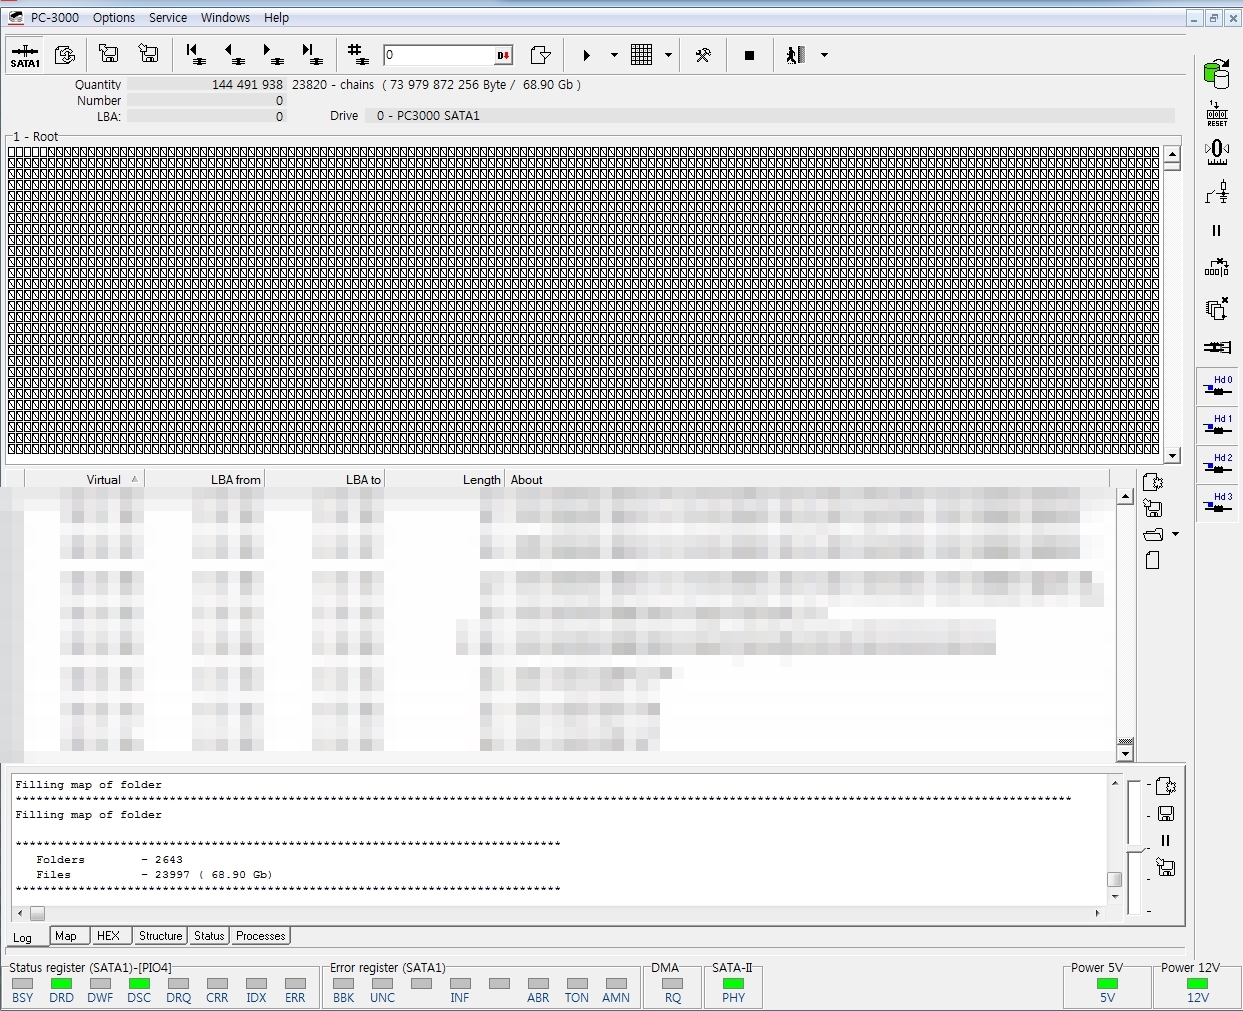Click the RESET icon in right sidebar
This screenshot has width=1243, height=1011.
pyautogui.click(x=1217, y=113)
